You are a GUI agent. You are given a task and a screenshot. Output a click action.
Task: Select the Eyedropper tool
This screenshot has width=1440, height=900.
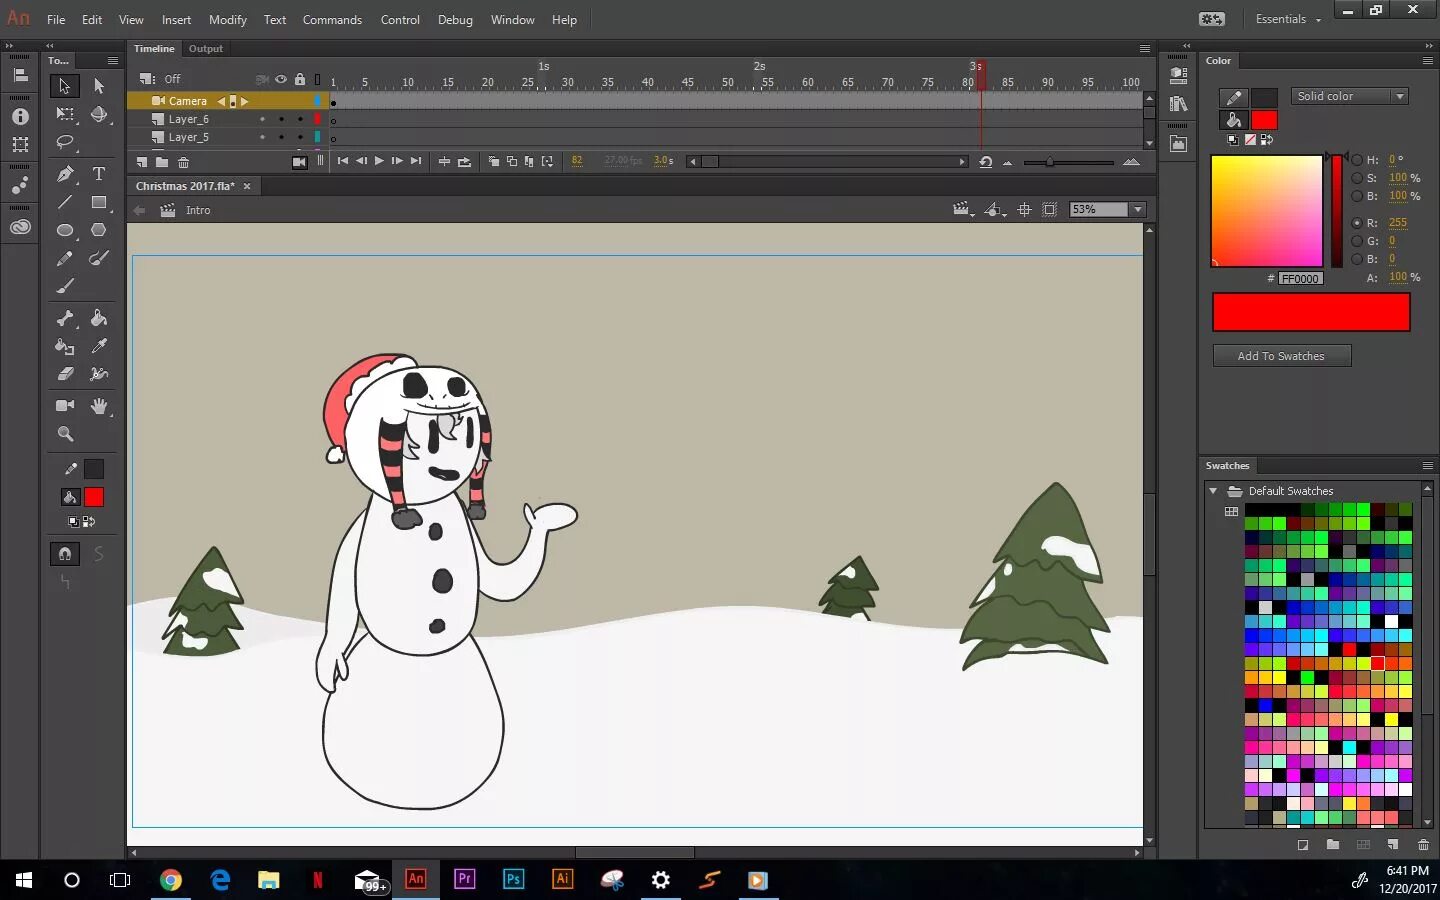pos(99,346)
